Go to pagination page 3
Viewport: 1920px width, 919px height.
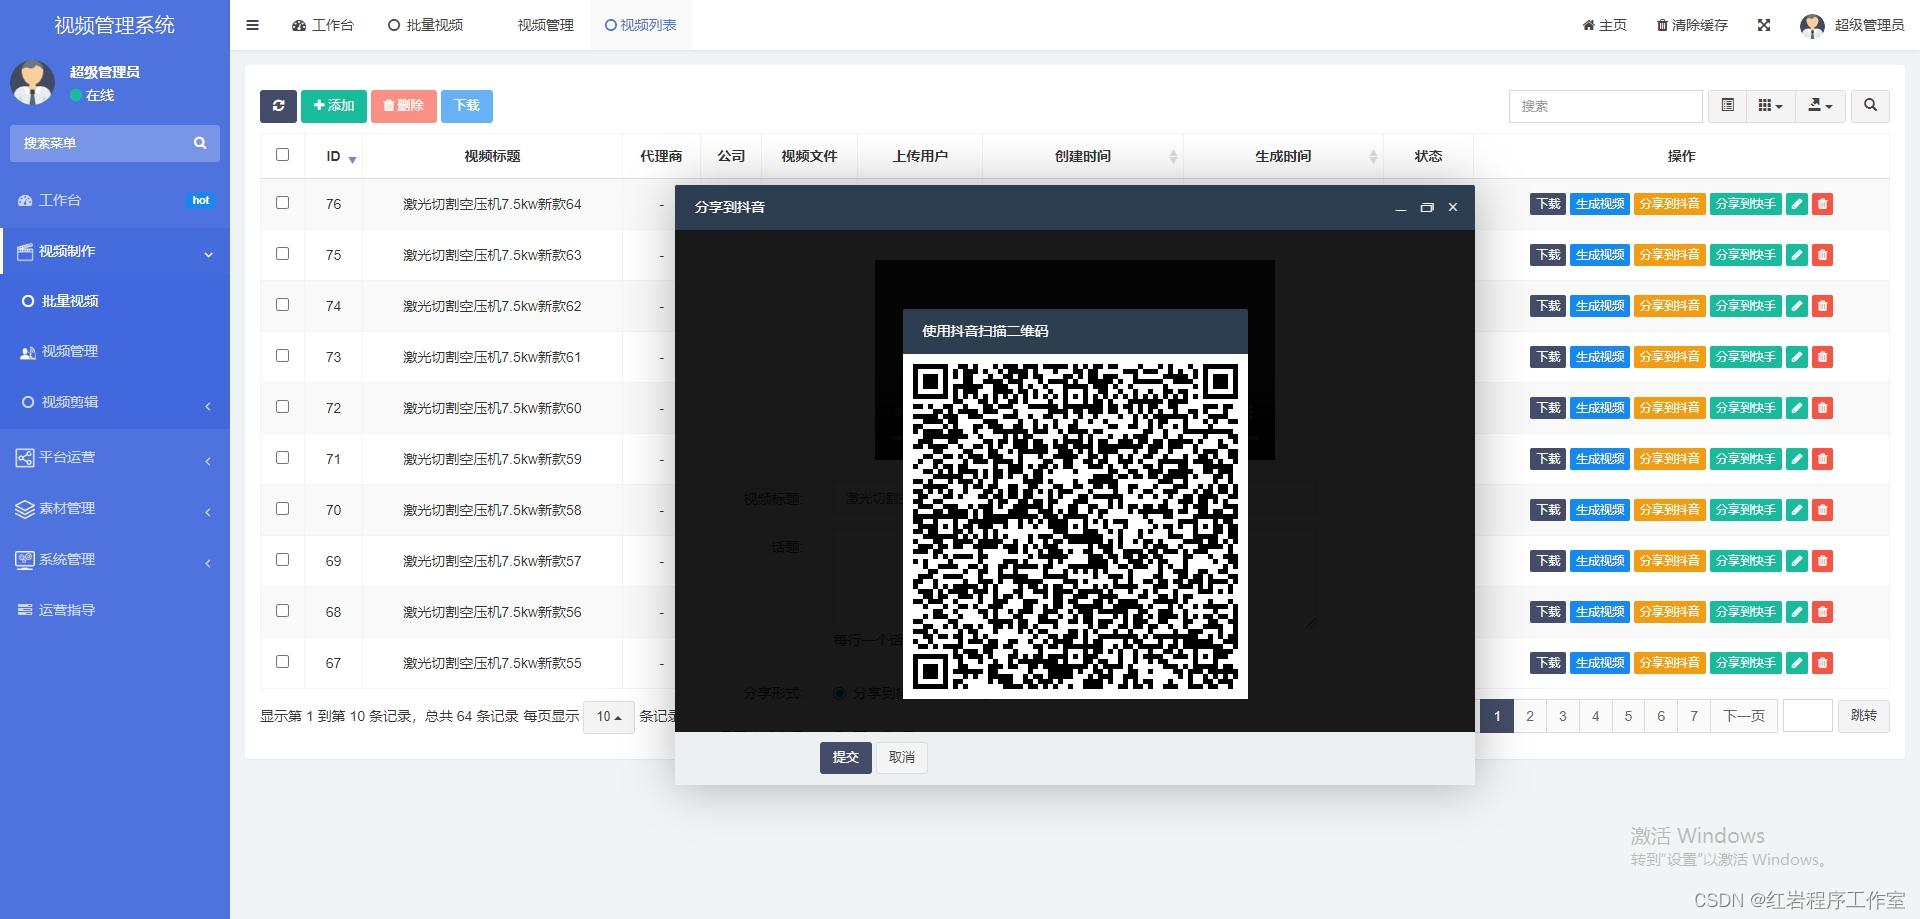1563,716
